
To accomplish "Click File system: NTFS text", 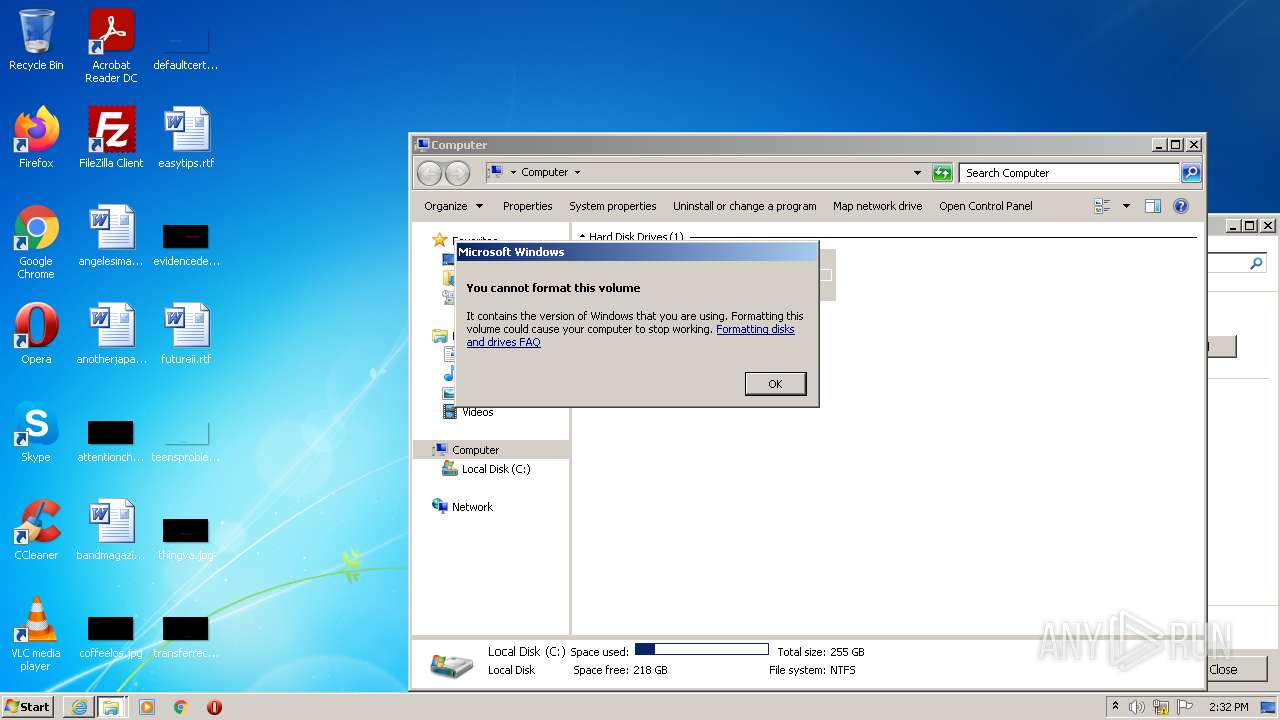I will [x=811, y=670].
